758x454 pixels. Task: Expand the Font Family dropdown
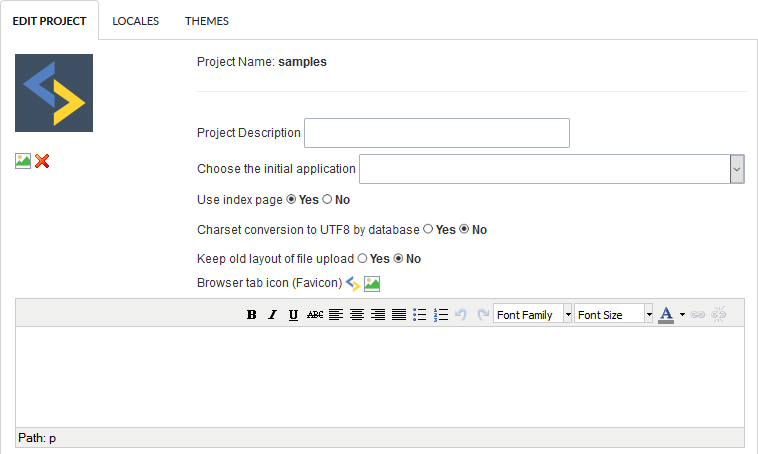tap(568, 315)
